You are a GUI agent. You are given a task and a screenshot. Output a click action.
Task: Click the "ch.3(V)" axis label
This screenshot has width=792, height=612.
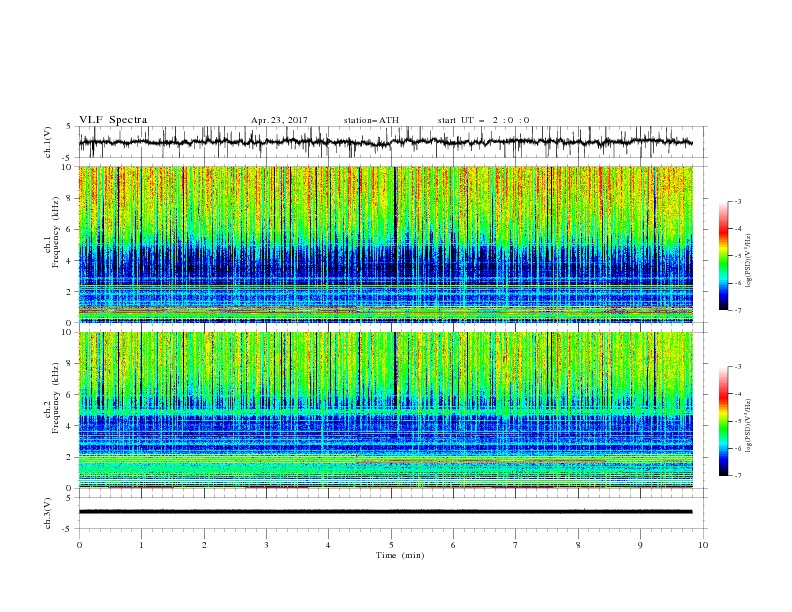pyautogui.click(x=48, y=513)
